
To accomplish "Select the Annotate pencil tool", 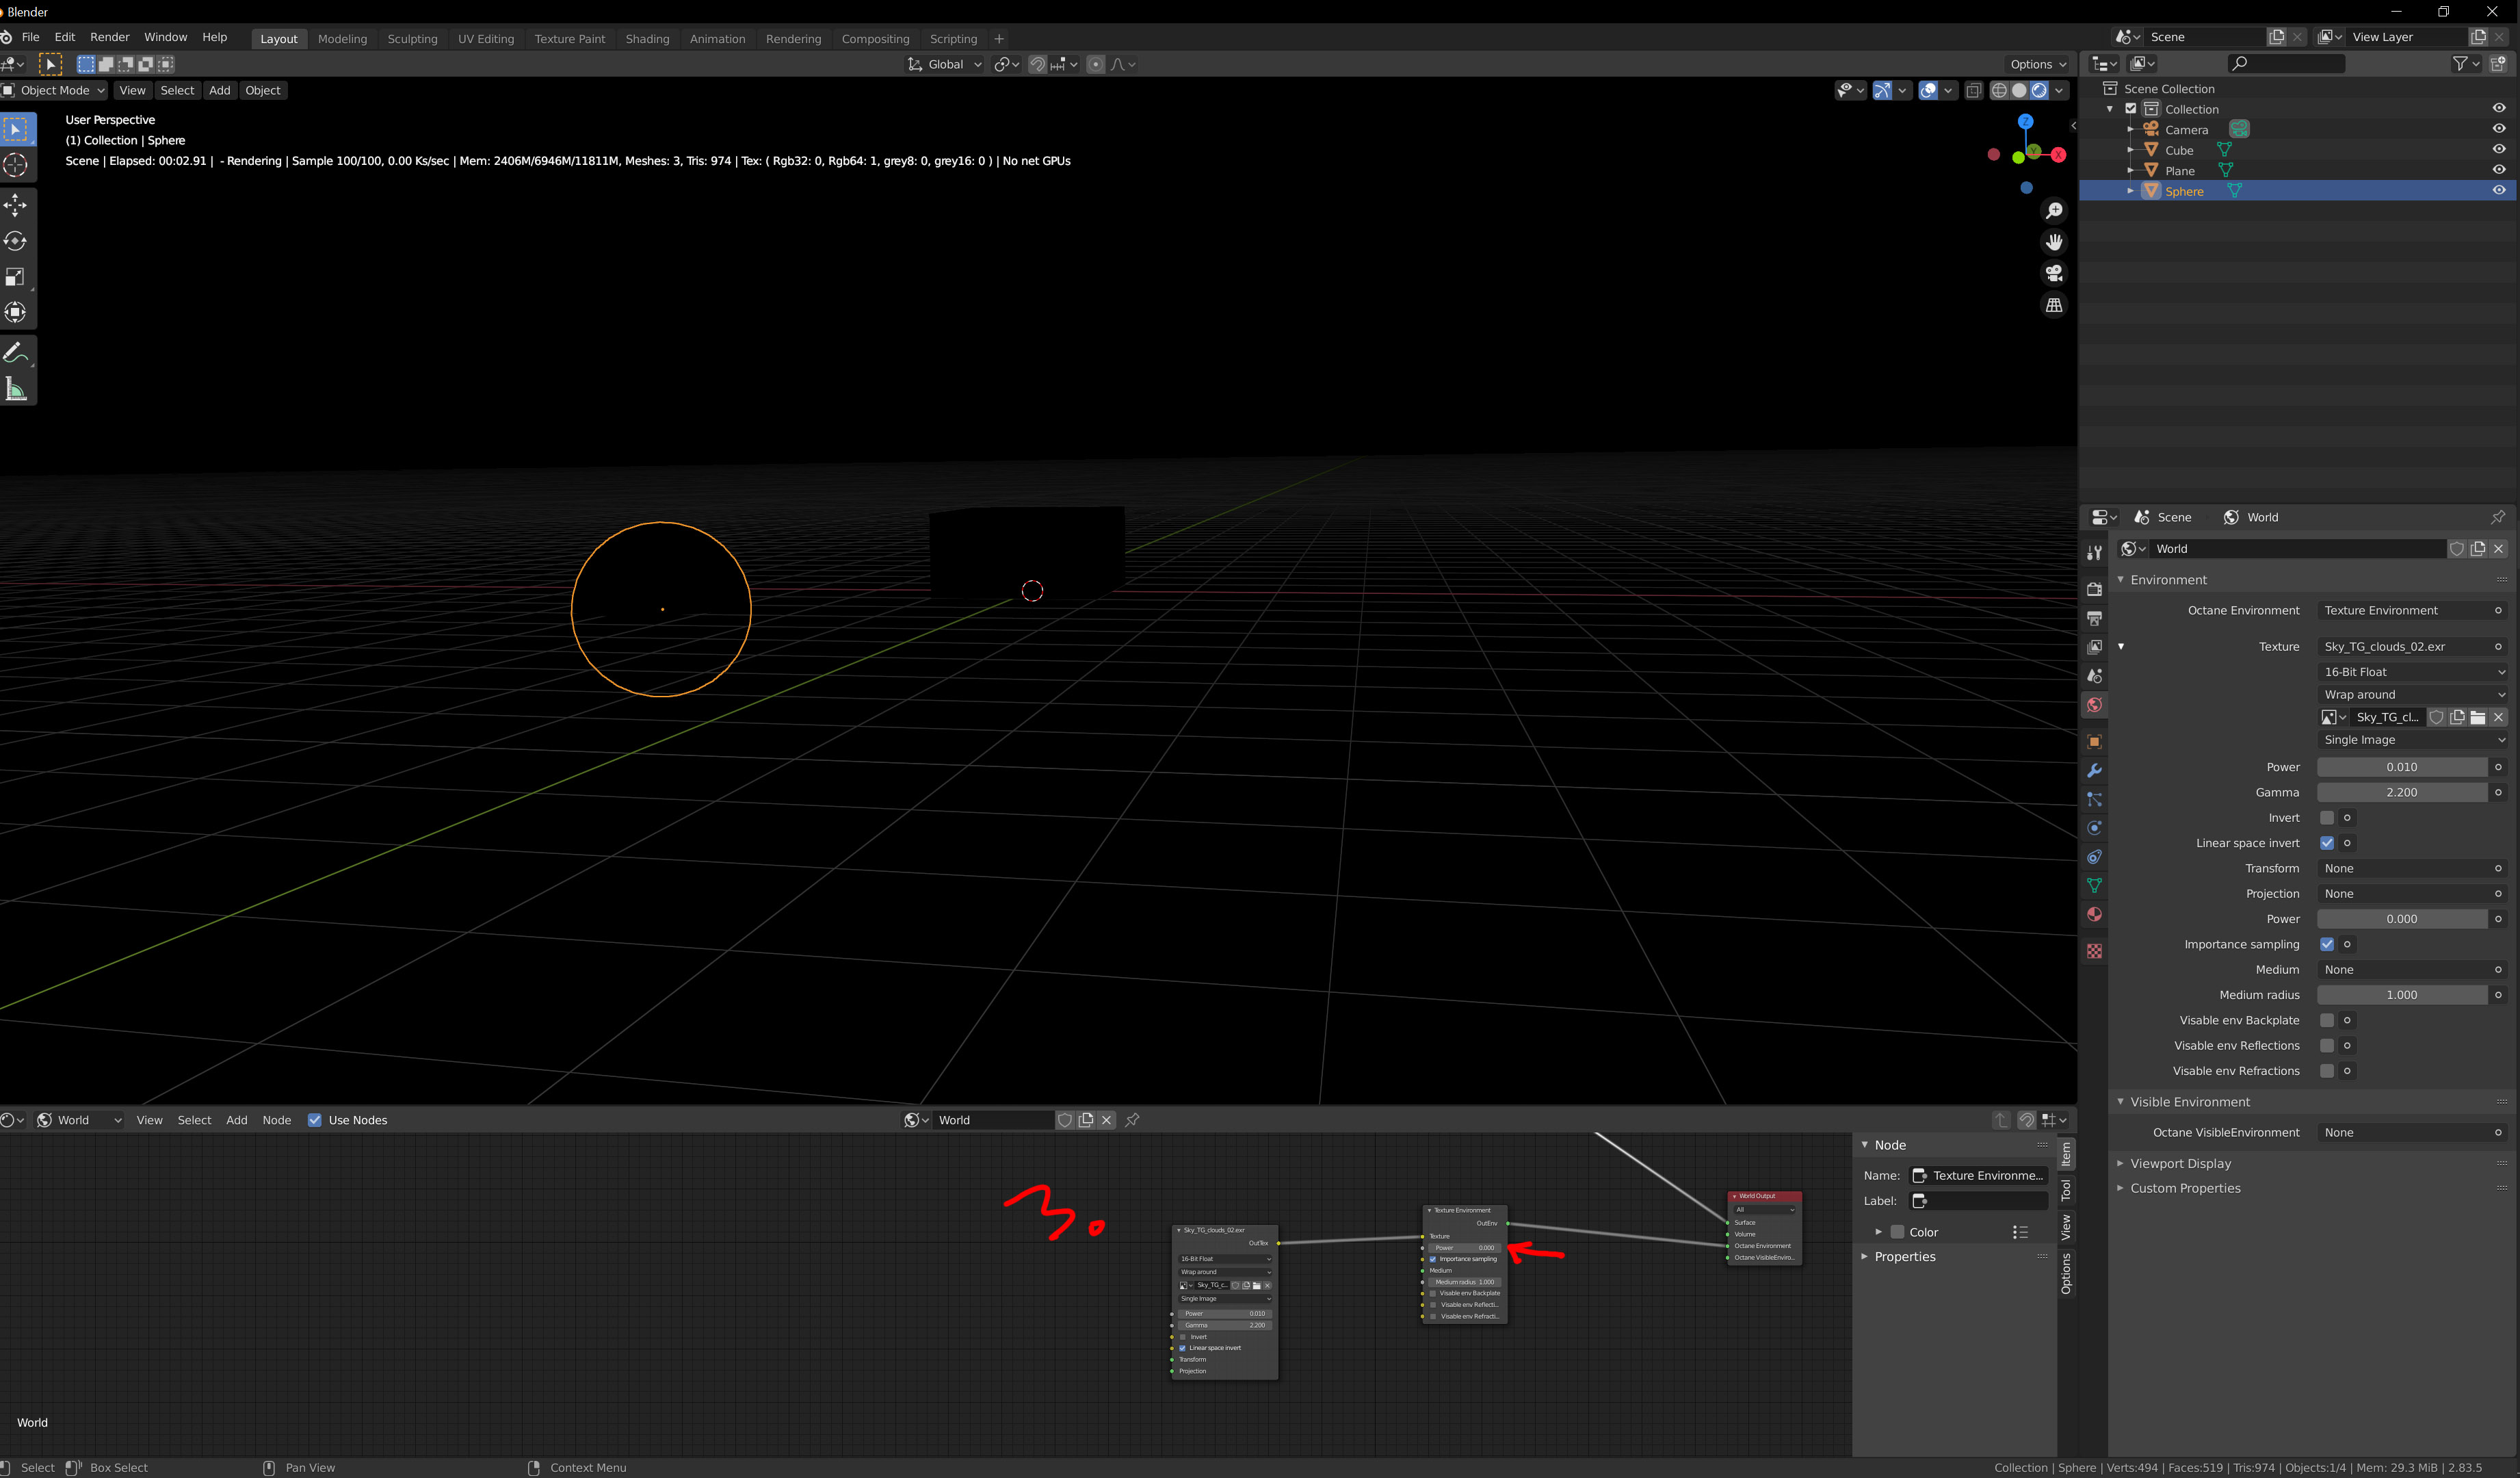I will (x=16, y=353).
